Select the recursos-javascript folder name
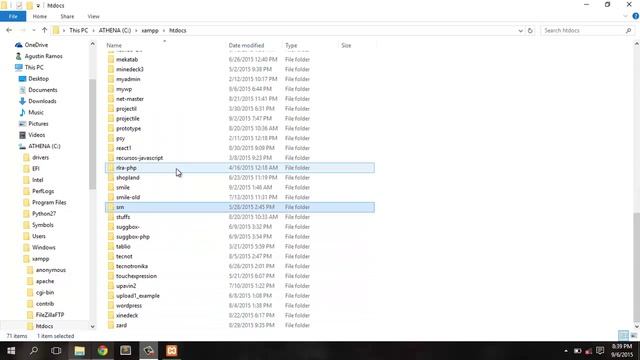 pos(139,158)
